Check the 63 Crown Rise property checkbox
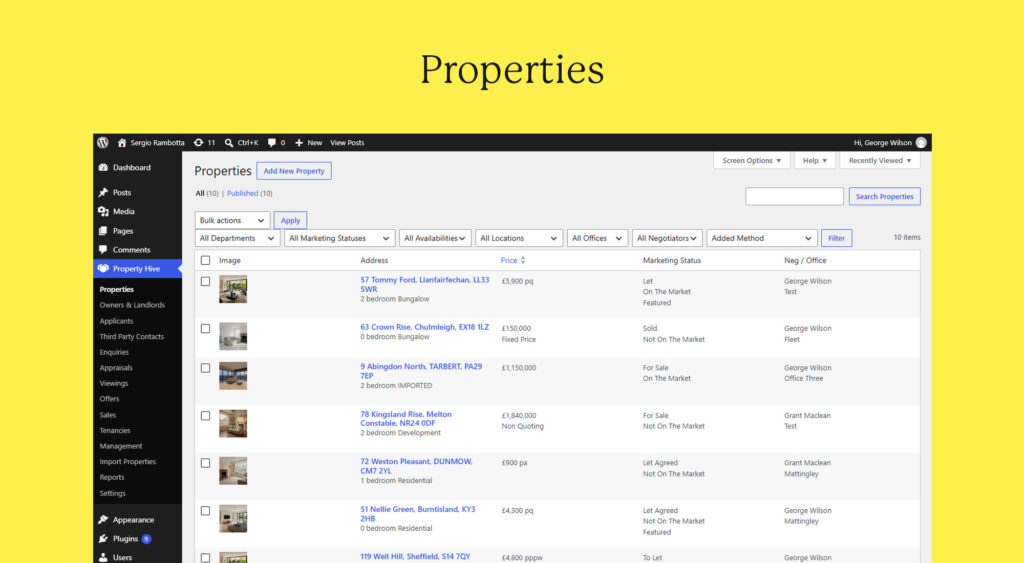Image resolution: width=1024 pixels, height=563 pixels. 206,329
